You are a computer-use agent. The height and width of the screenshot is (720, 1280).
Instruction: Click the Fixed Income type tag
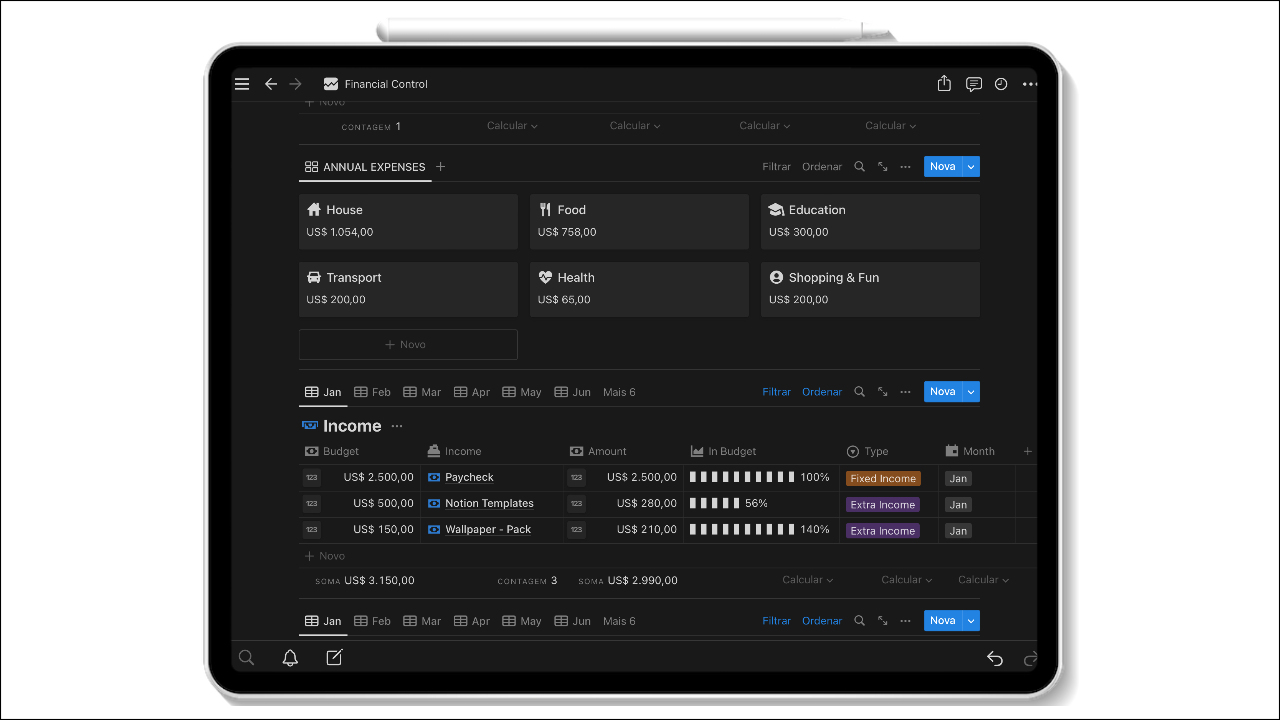click(x=883, y=478)
